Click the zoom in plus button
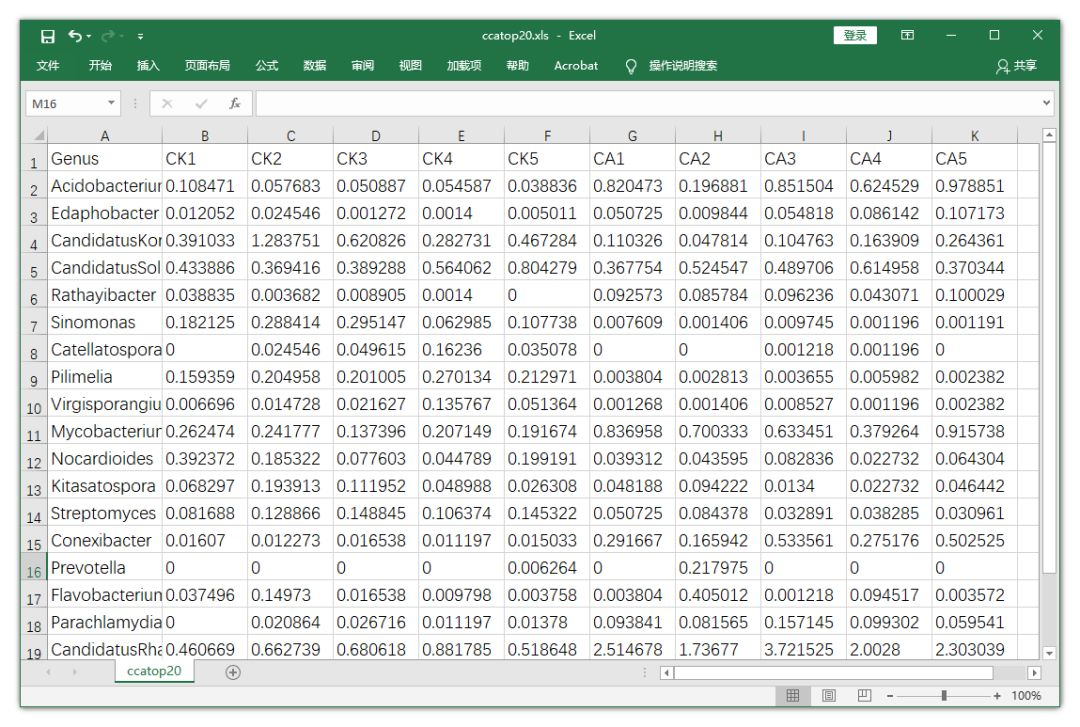Image resolution: width=1080 pixels, height=727 pixels. click(997, 696)
